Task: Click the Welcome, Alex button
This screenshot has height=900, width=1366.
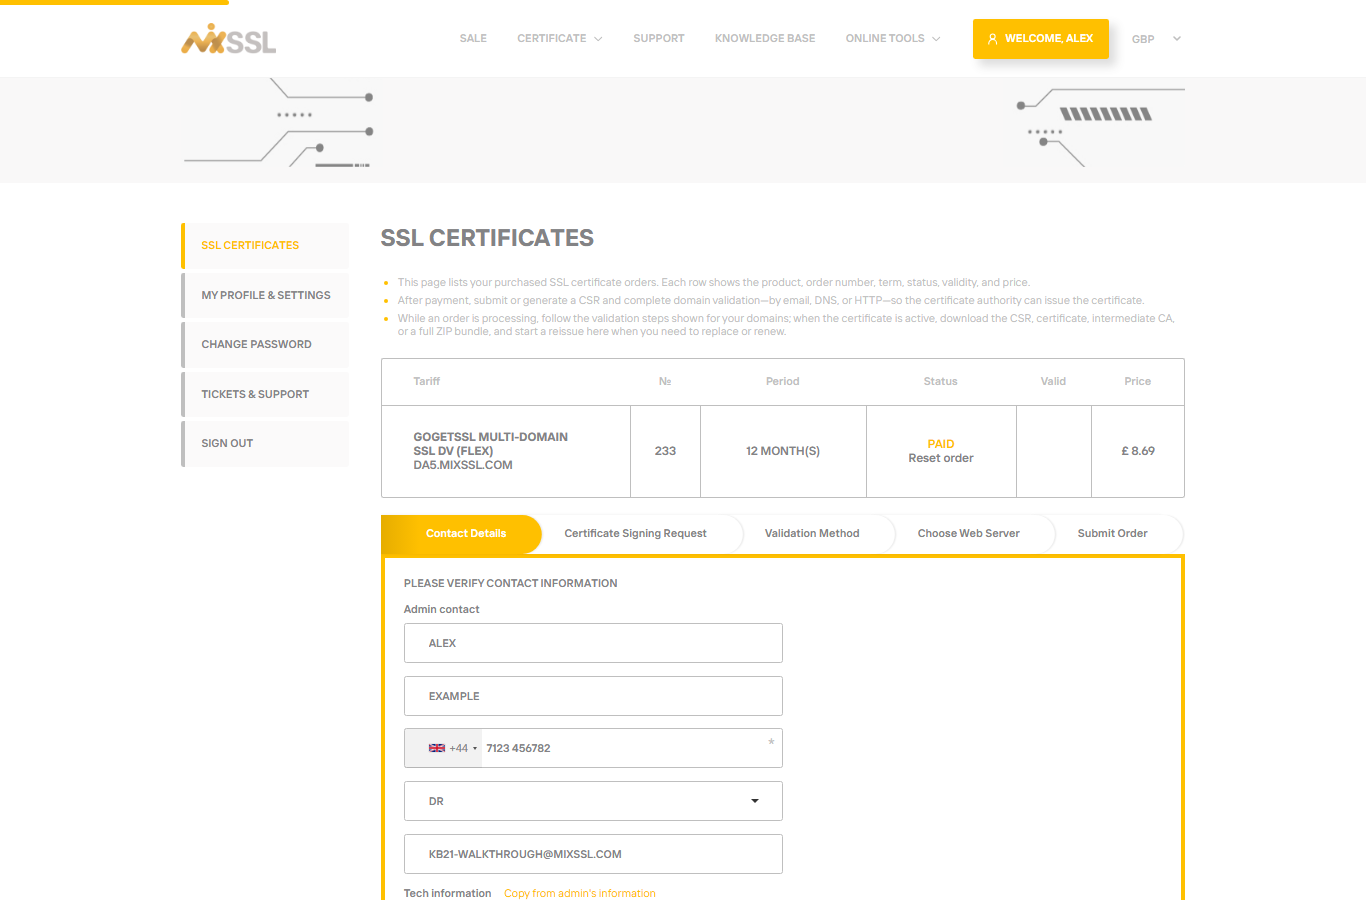Action: (x=1040, y=39)
